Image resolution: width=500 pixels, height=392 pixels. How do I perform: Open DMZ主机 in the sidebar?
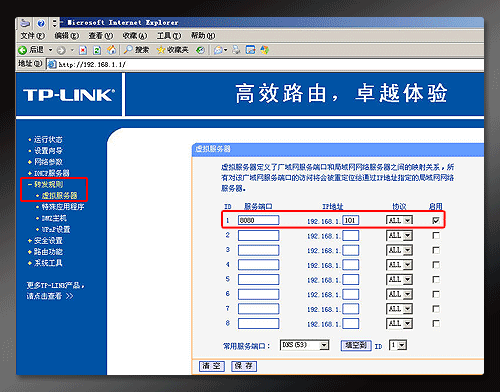(x=54, y=218)
